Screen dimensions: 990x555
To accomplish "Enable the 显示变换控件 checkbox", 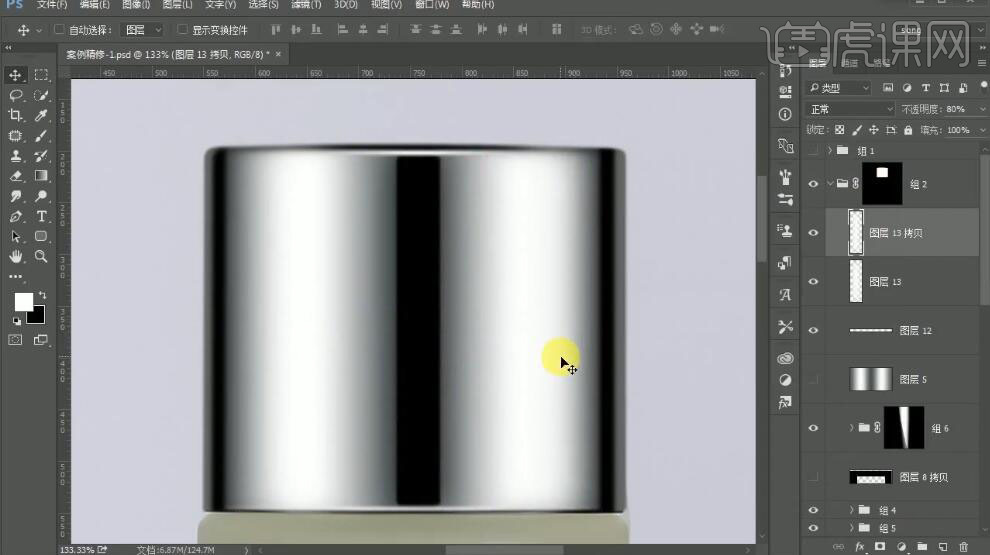I will pos(182,30).
